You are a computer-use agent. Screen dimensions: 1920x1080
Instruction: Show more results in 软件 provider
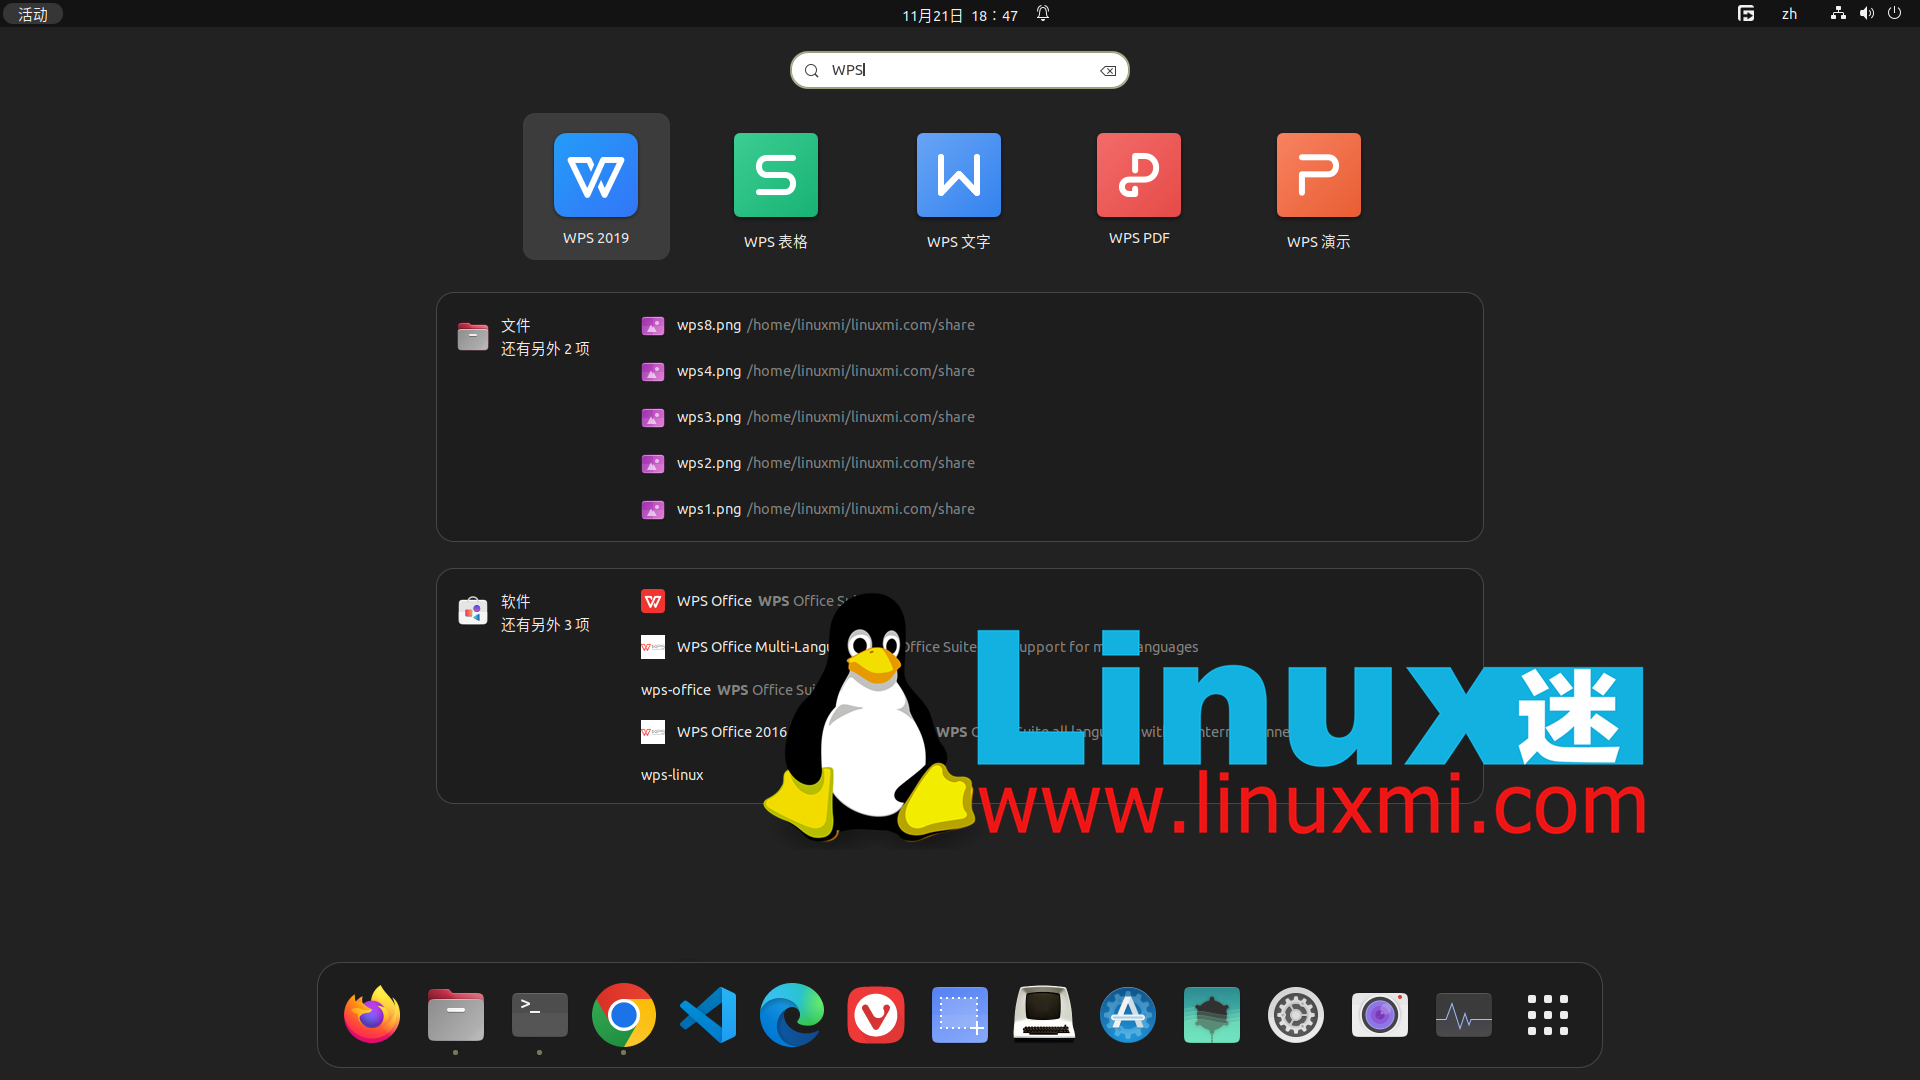click(x=527, y=613)
